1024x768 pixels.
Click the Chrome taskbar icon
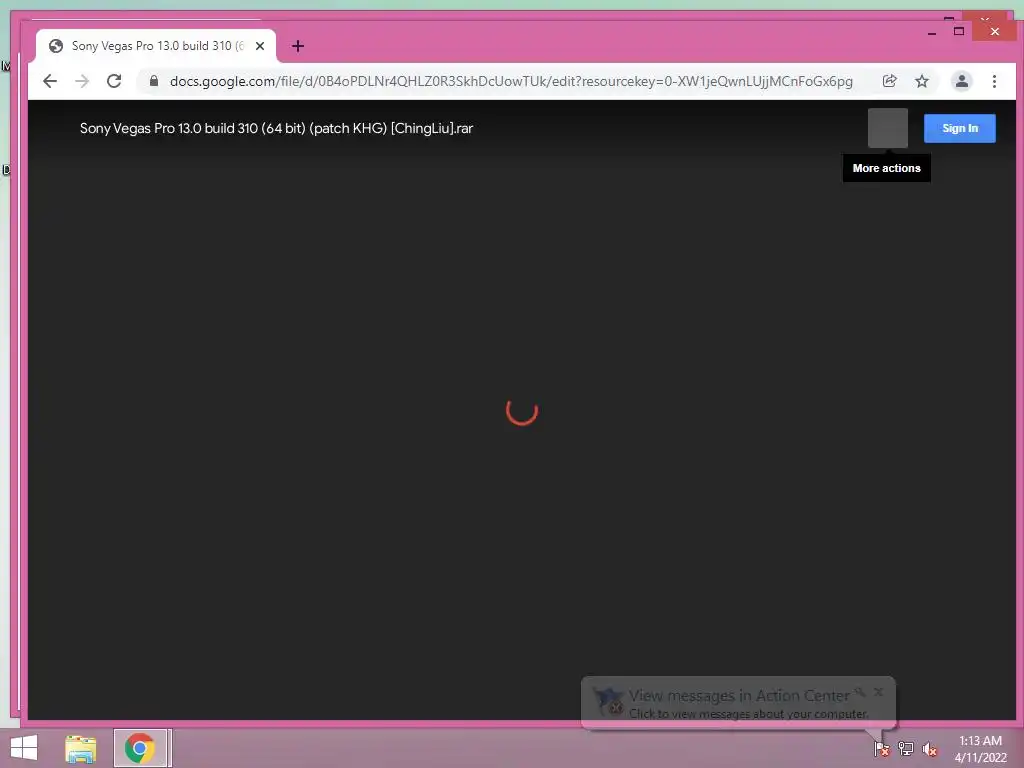[x=140, y=748]
